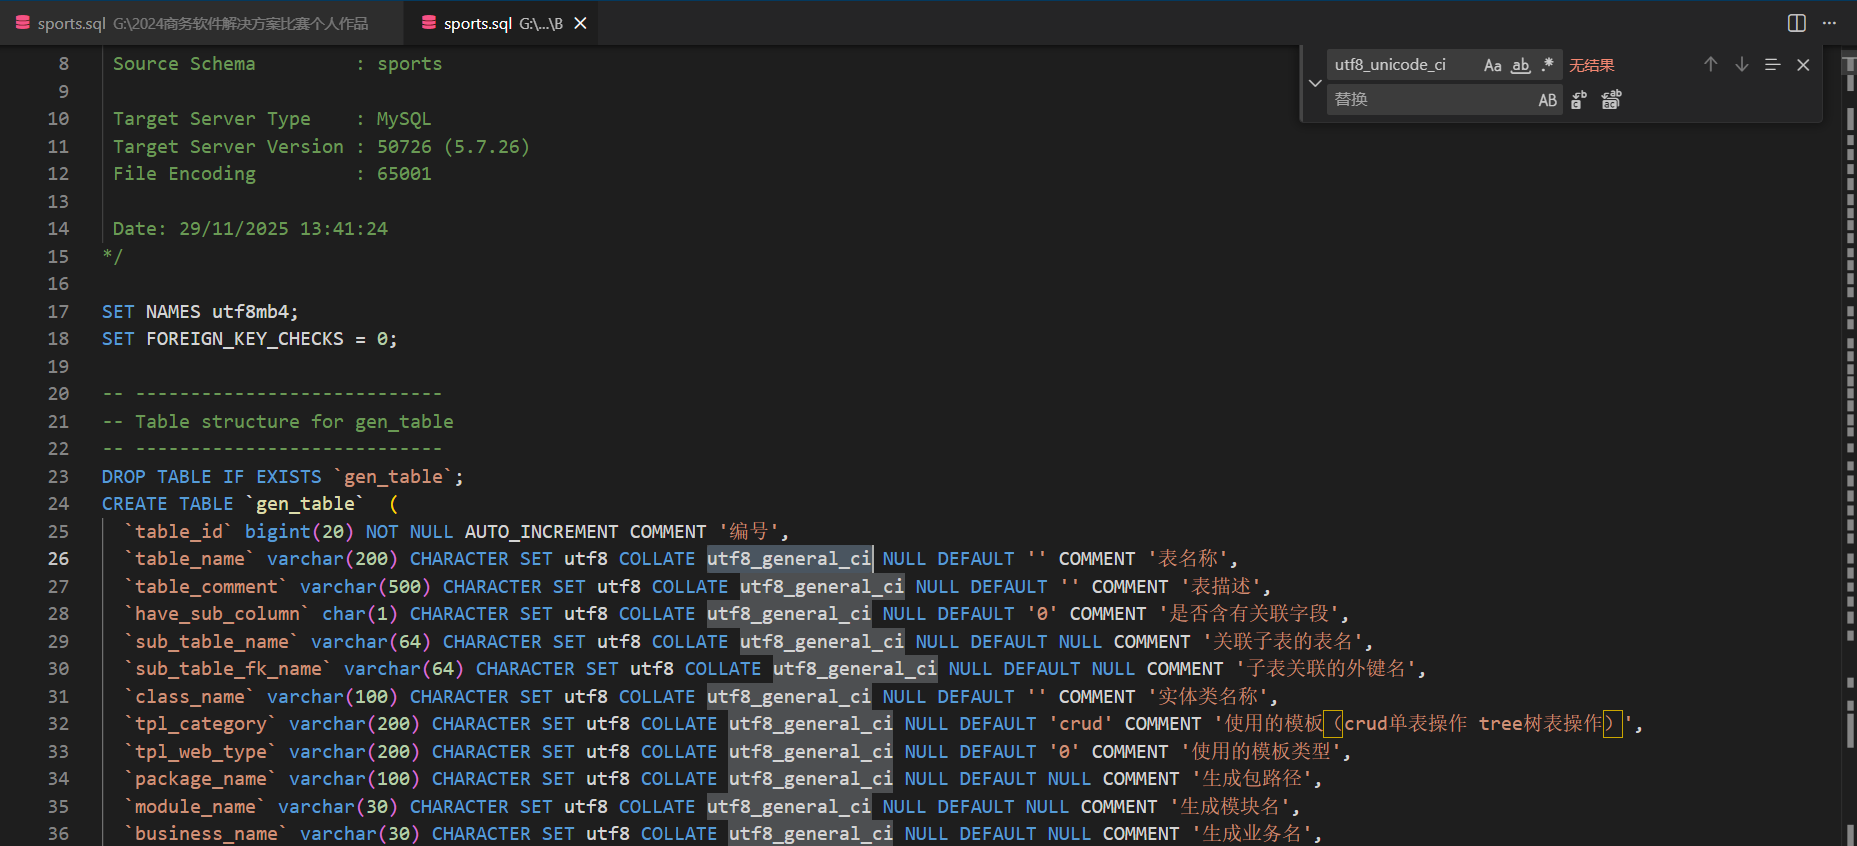
Task: Toggle Find in Selection icon
Action: [1773, 65]
